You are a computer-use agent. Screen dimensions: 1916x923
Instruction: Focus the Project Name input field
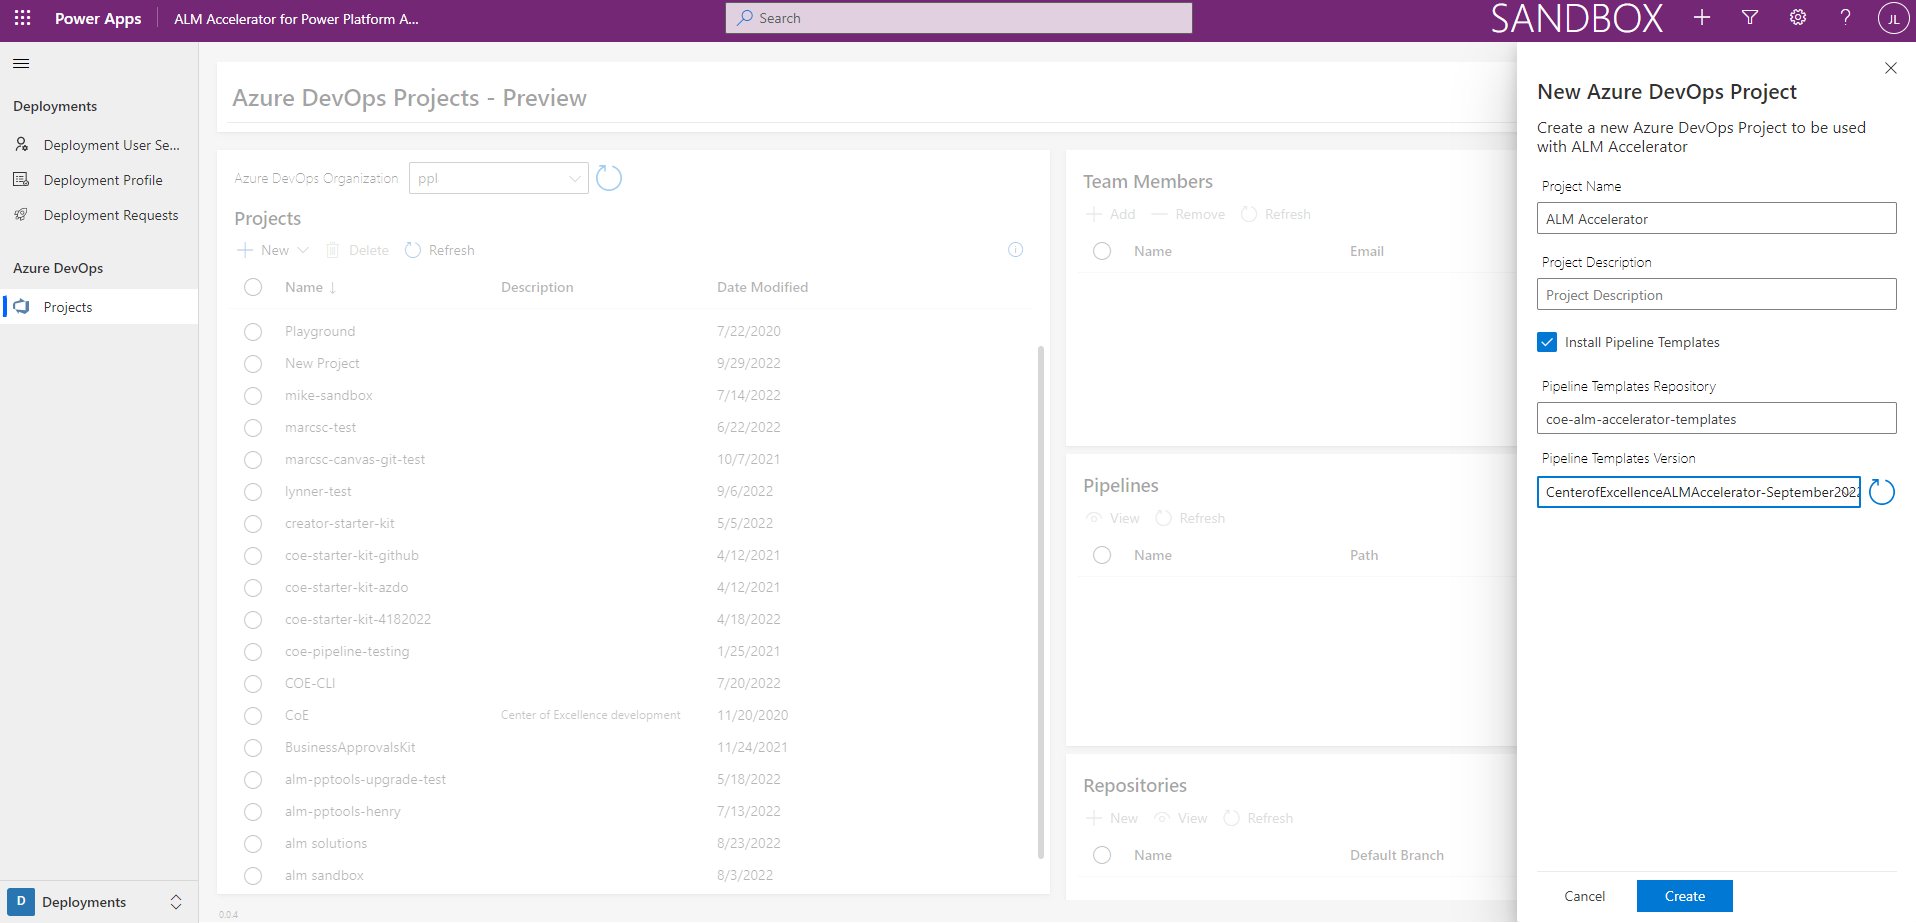[x=1716, y=219]
